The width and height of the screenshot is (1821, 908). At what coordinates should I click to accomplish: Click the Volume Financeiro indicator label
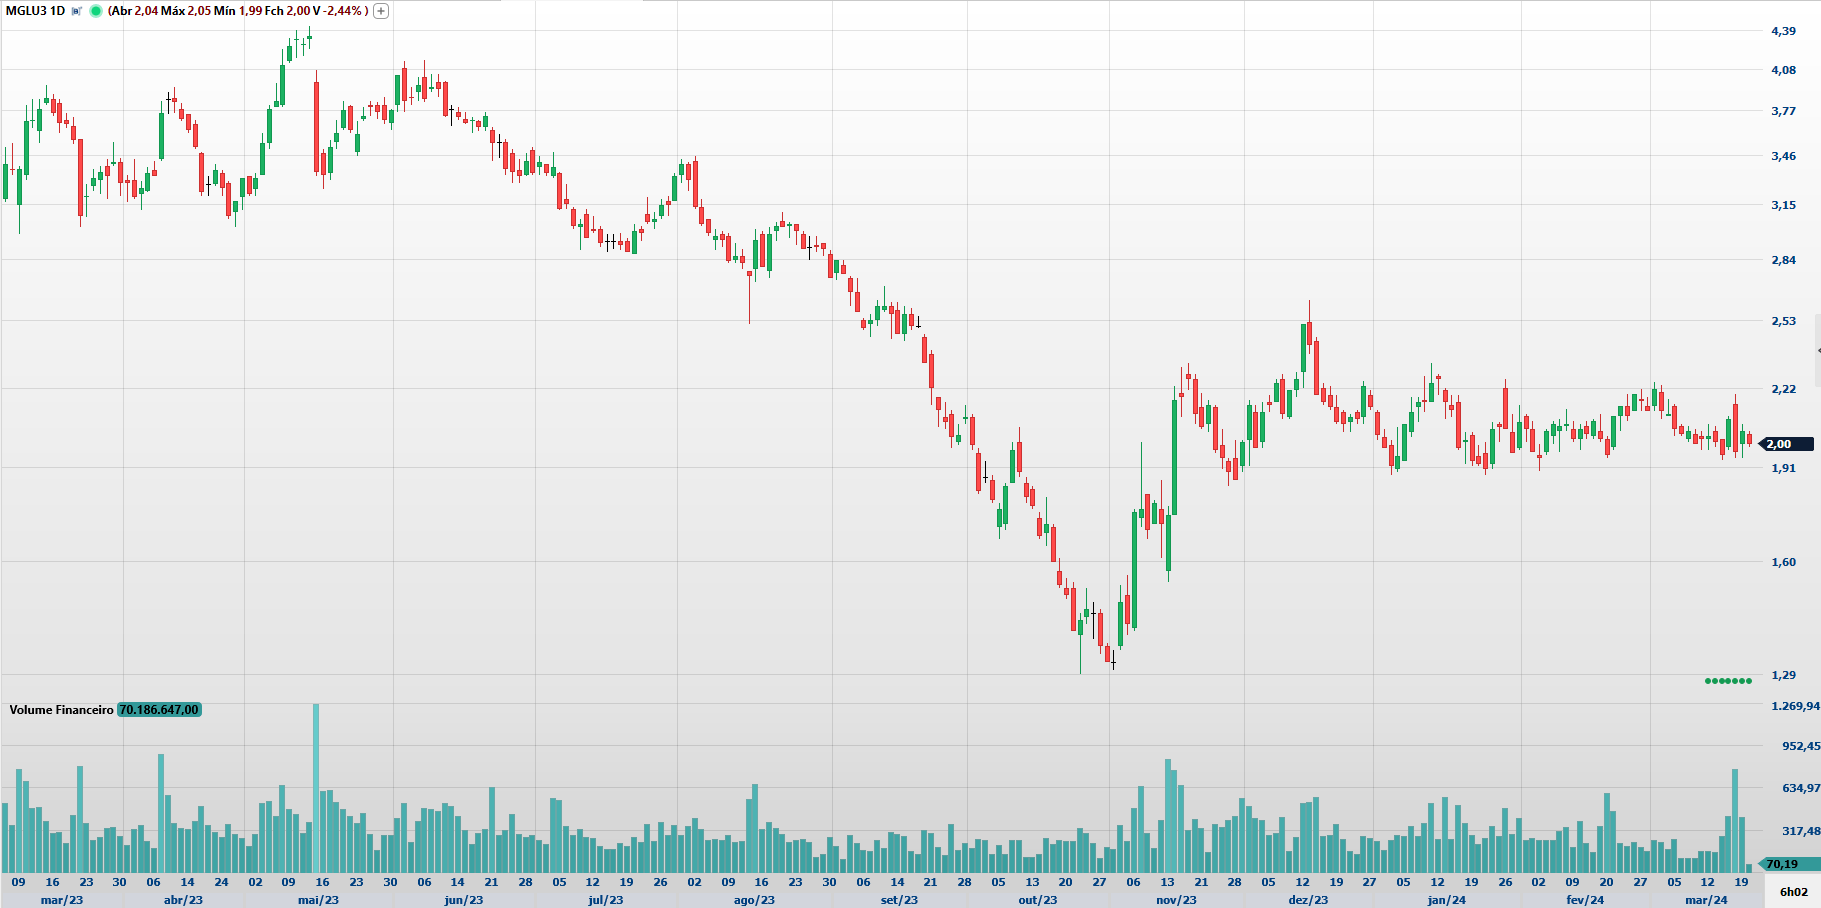(x=61, y=710)
